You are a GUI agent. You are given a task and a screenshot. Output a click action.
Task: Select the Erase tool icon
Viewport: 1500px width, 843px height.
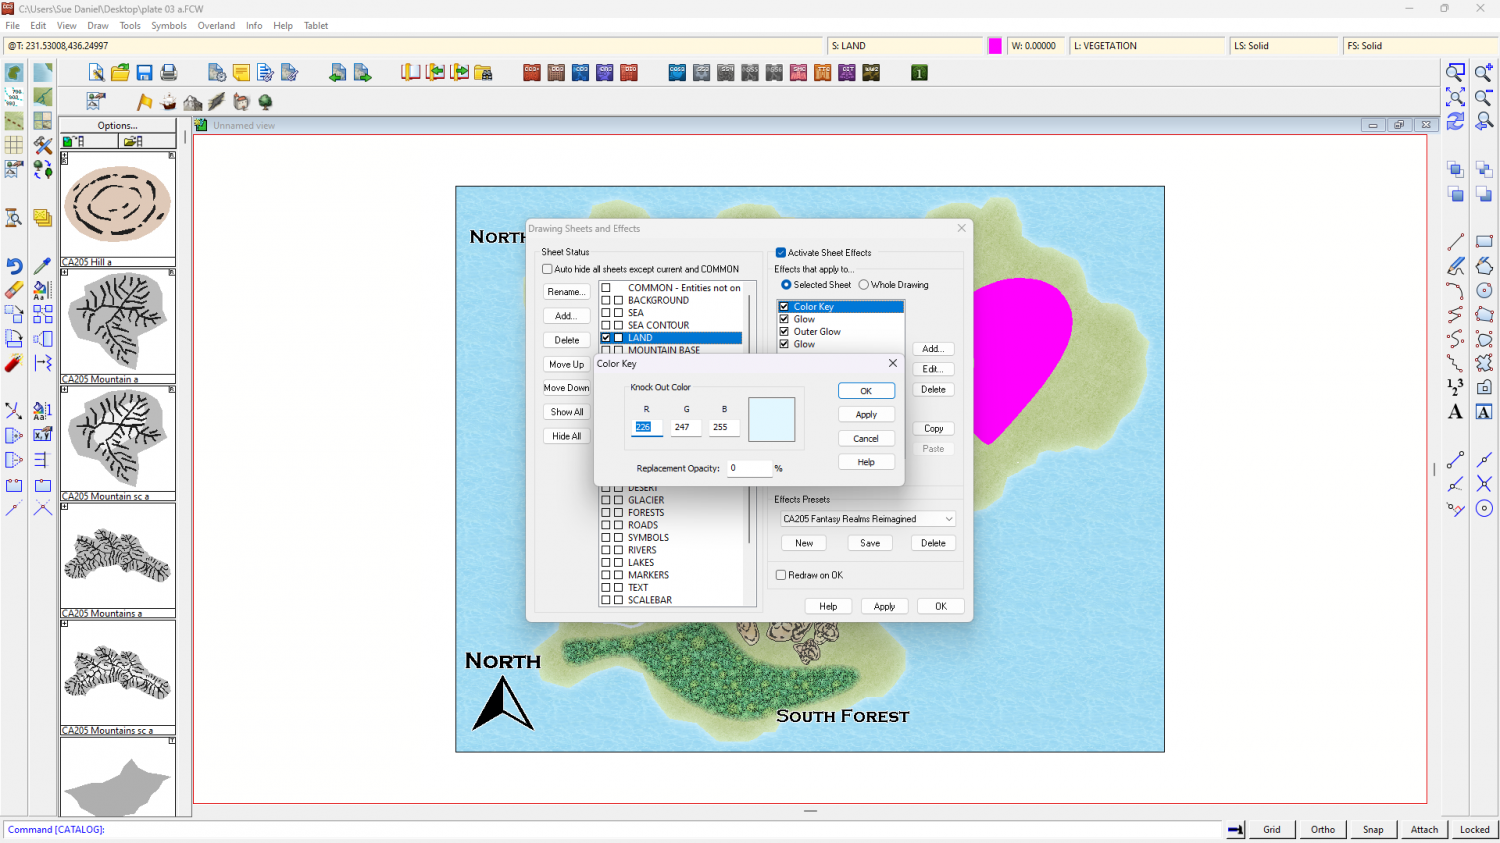(x=14, y=290)
